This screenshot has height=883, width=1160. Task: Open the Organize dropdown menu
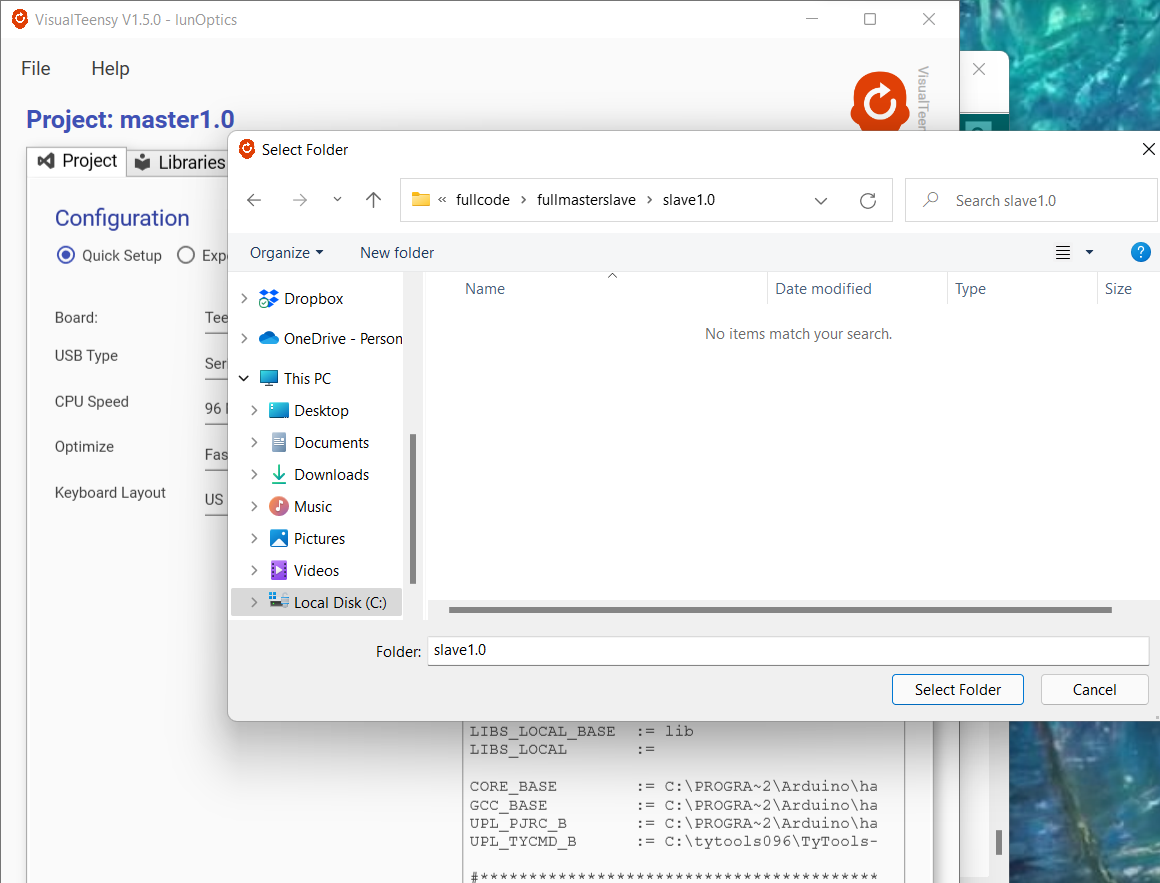[285, 252]
